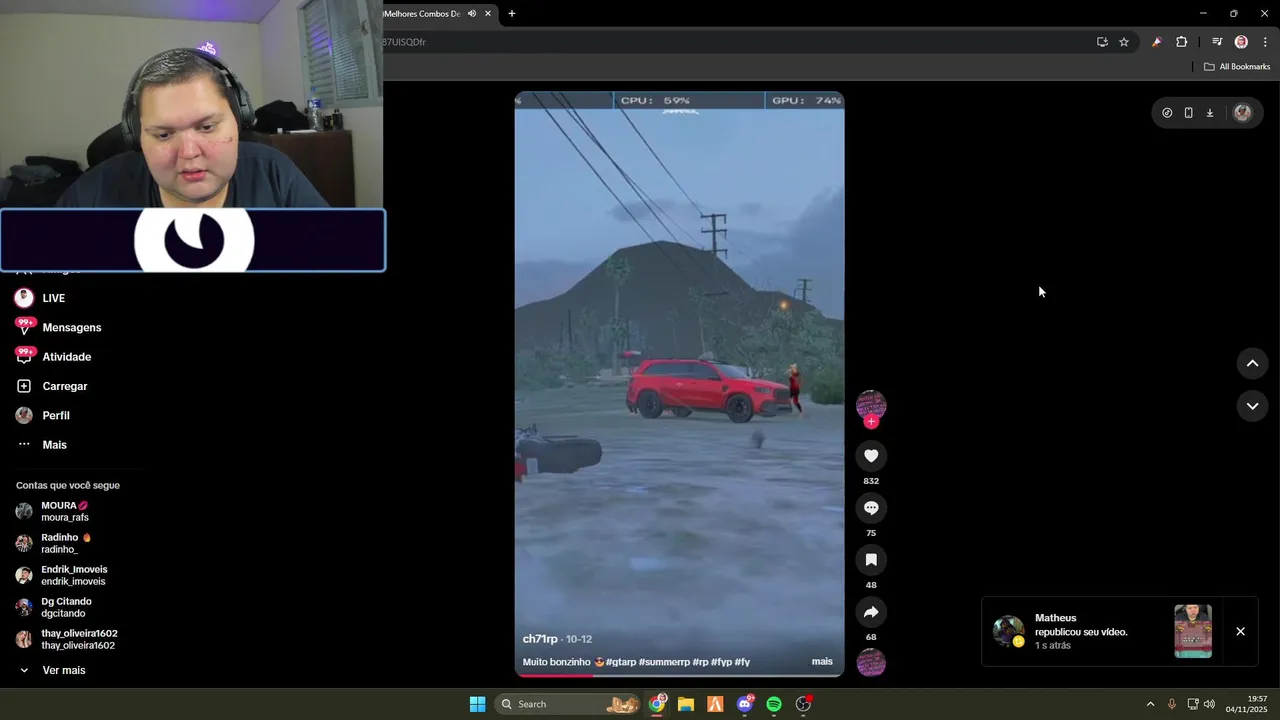
Task: Go to next video with down chevron
Action: [1252, 406]
